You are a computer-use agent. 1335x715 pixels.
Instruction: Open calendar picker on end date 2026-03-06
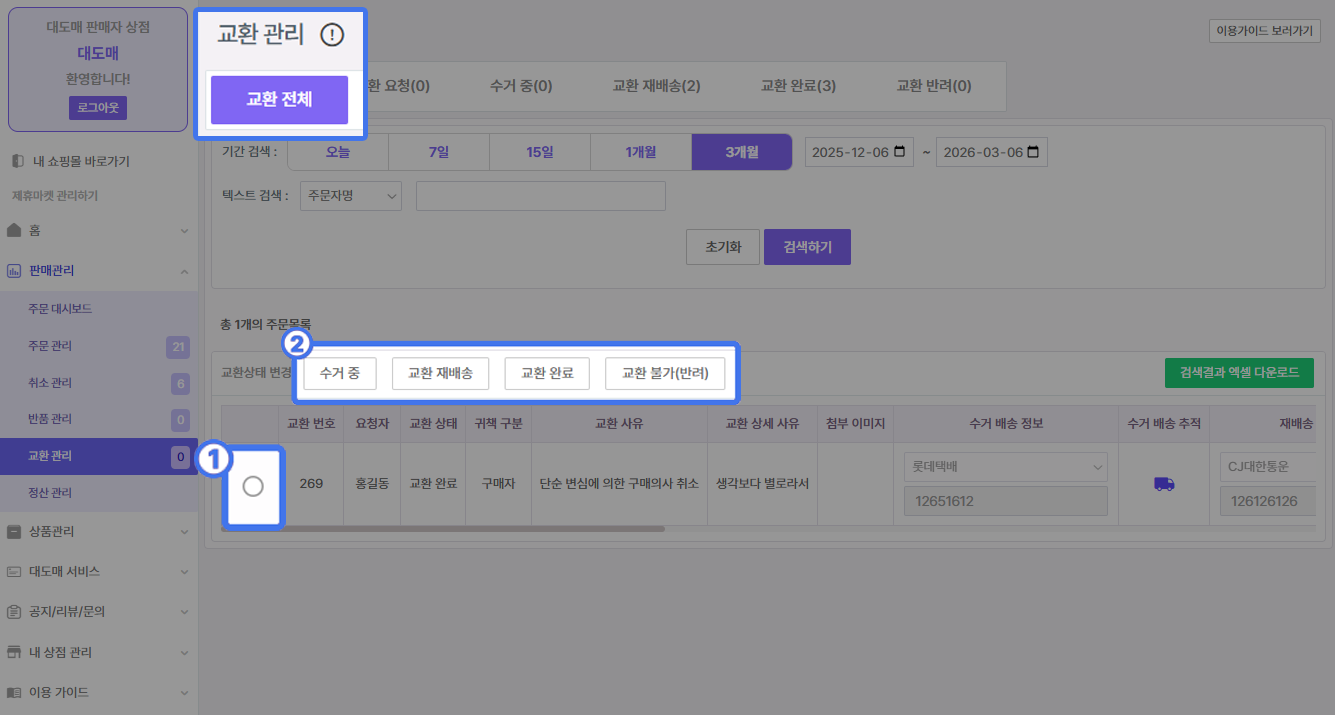(x=1032, y=153)
